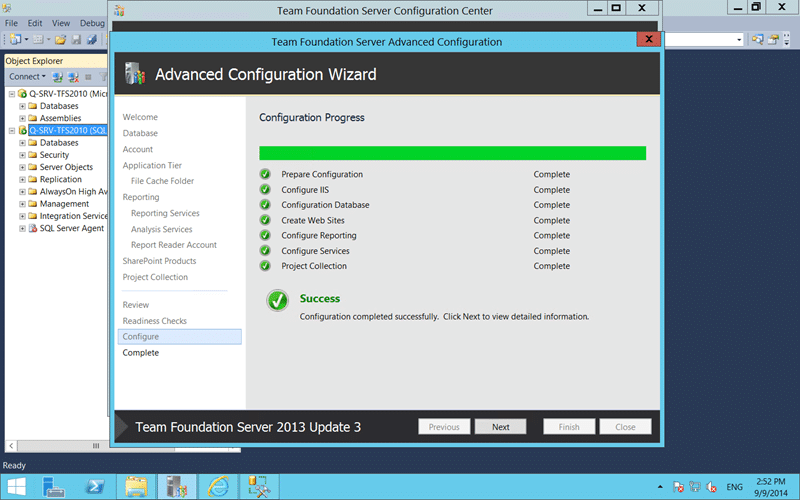800x500 pixels.
Task: Select the Reporting Services step text
Action: pos(165,213)
